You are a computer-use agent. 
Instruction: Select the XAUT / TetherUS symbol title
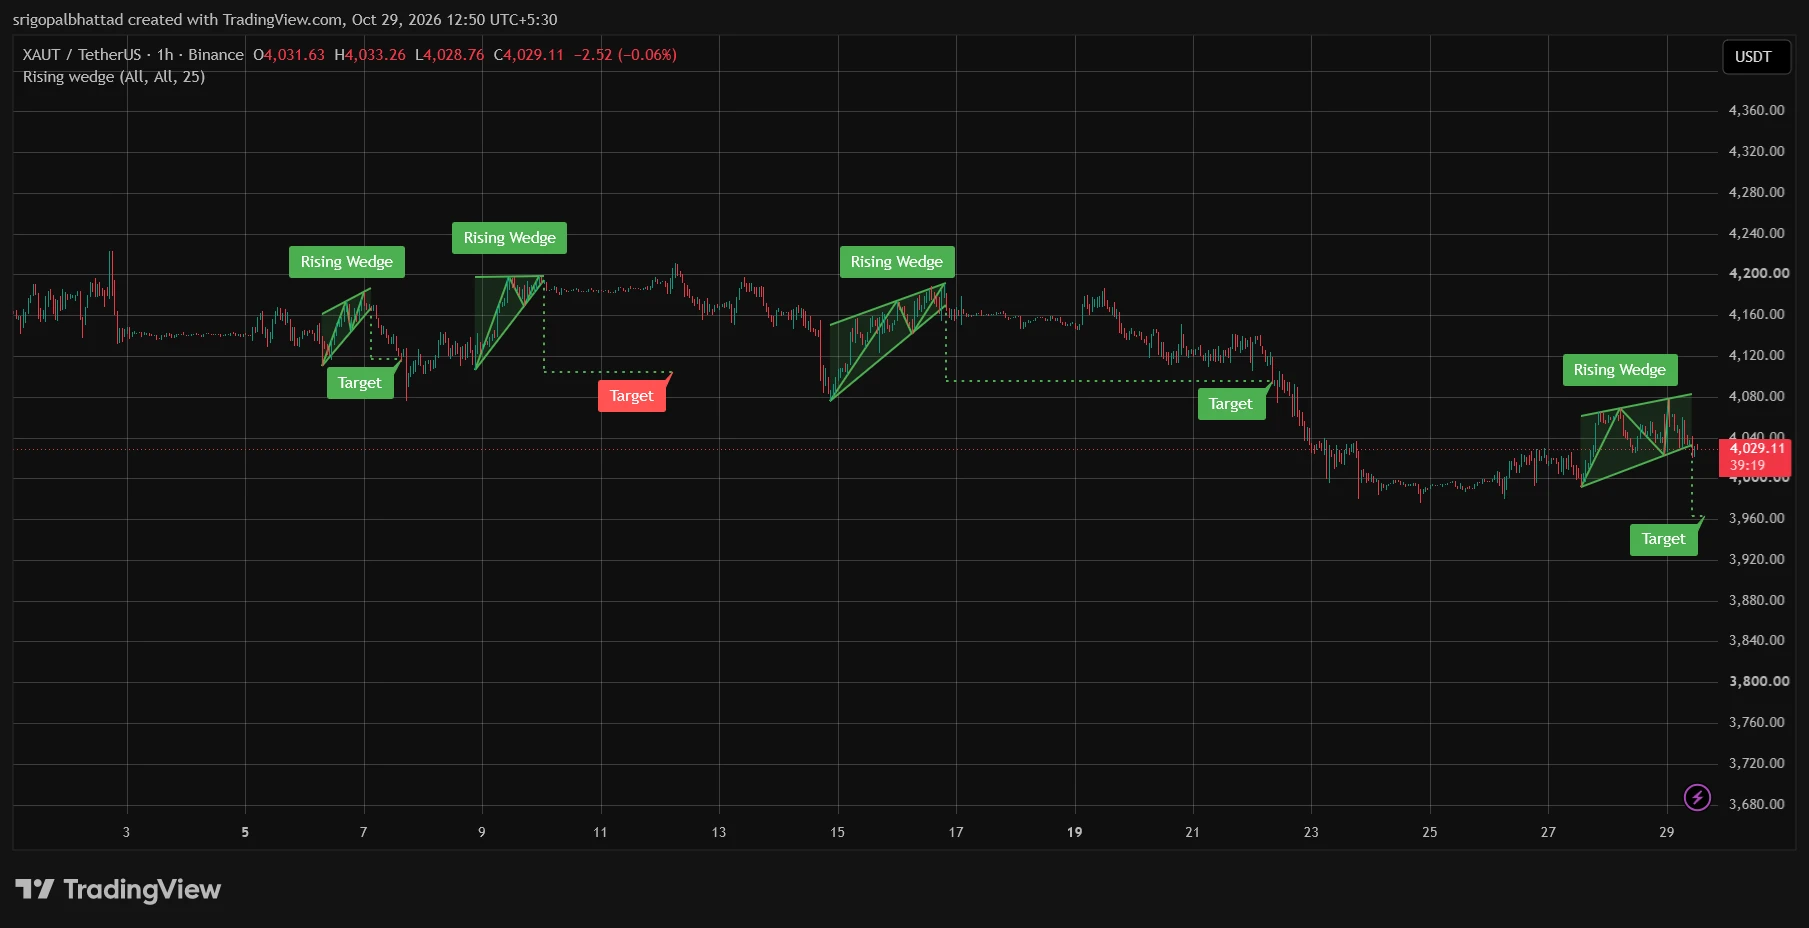click(82, 55)
